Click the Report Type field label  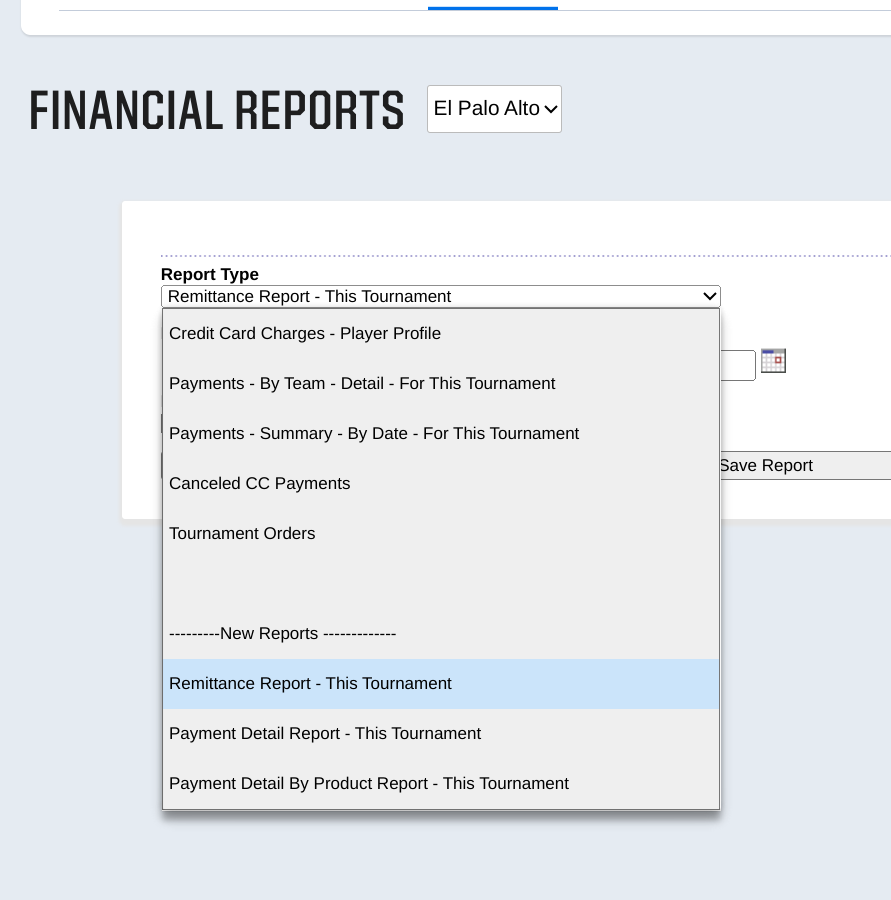click(x=210, y=275)
